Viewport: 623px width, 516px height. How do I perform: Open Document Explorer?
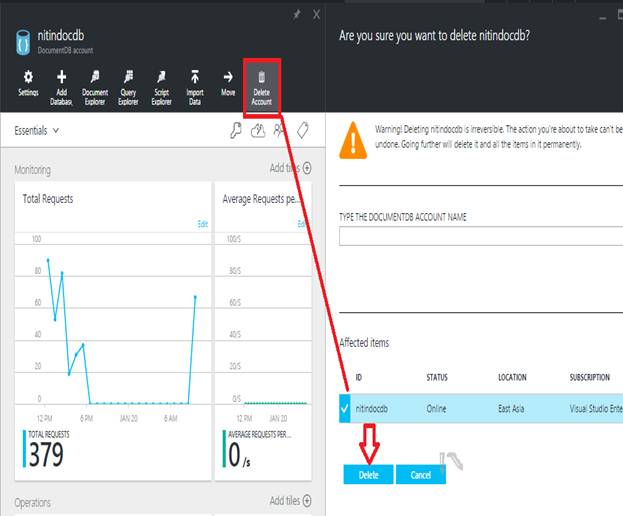95,88
